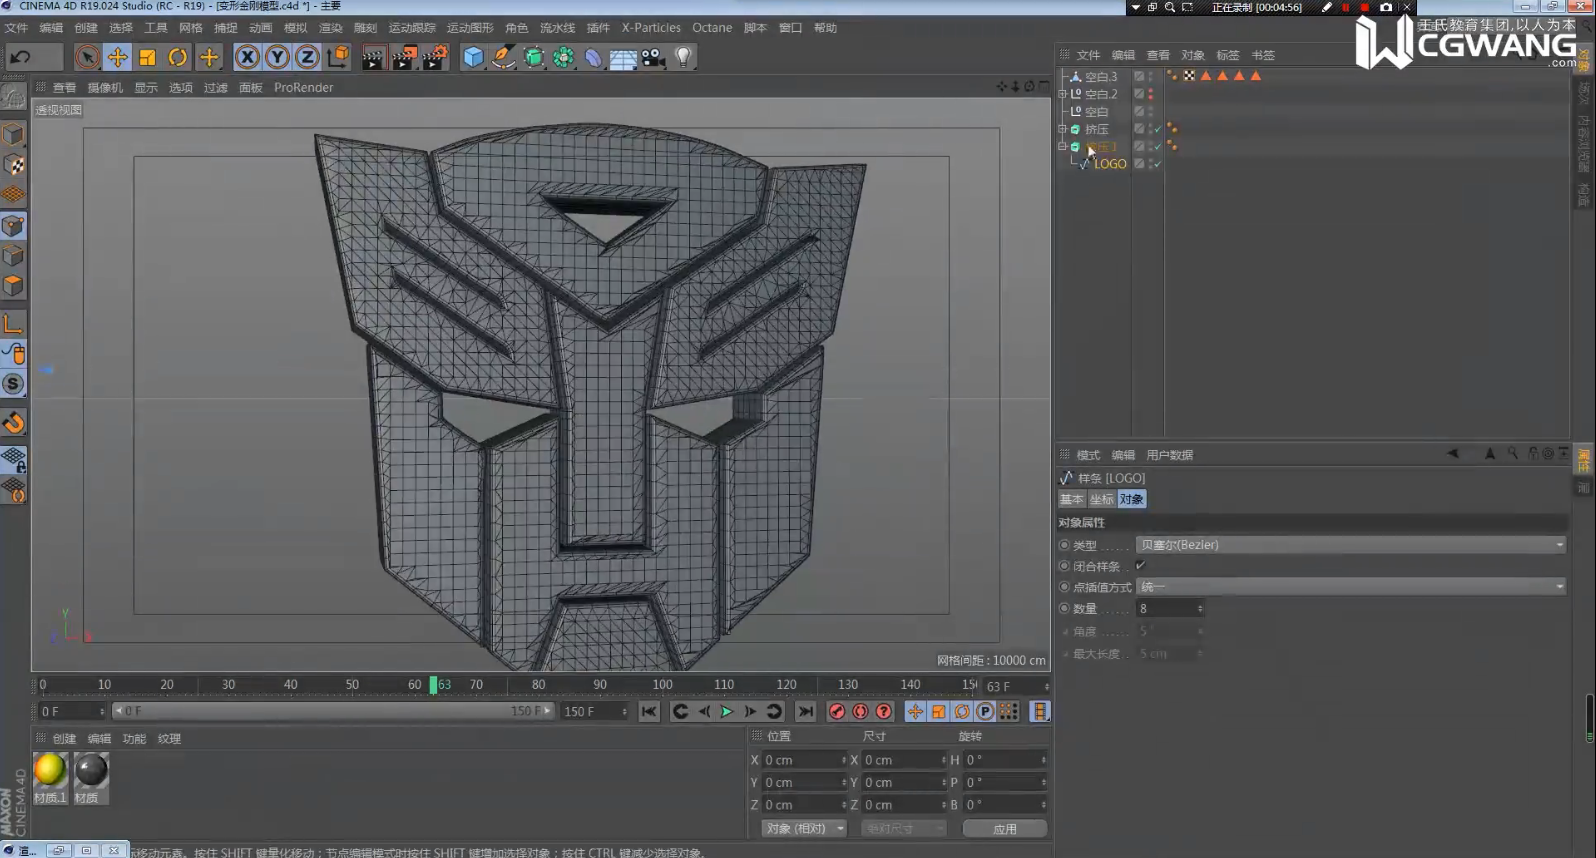This screenshot has height=858, width=1596.
Task: Select the Magnet snapping tool in left sidebar
Action: (x=14, y=423)
